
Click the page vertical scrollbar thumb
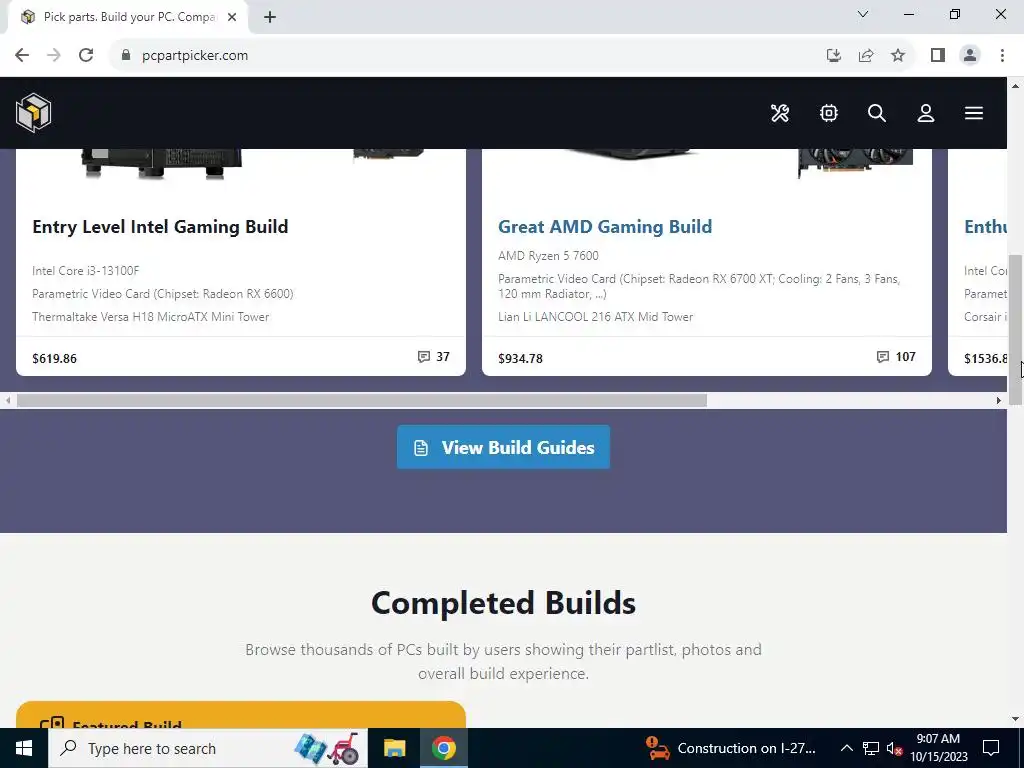click(x=1016, y=330)
